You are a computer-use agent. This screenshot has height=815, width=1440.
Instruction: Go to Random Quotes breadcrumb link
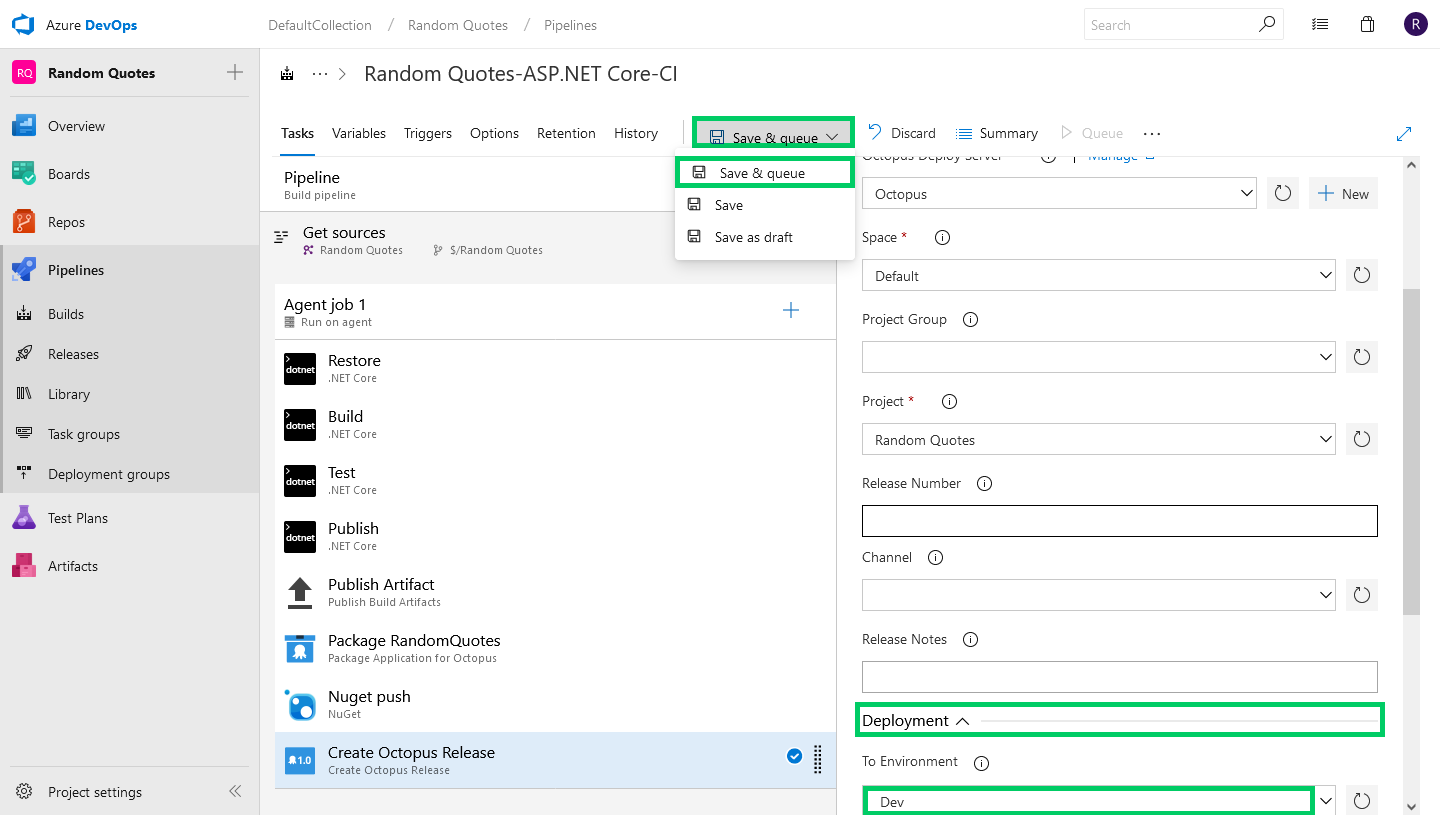coord(458,25)
